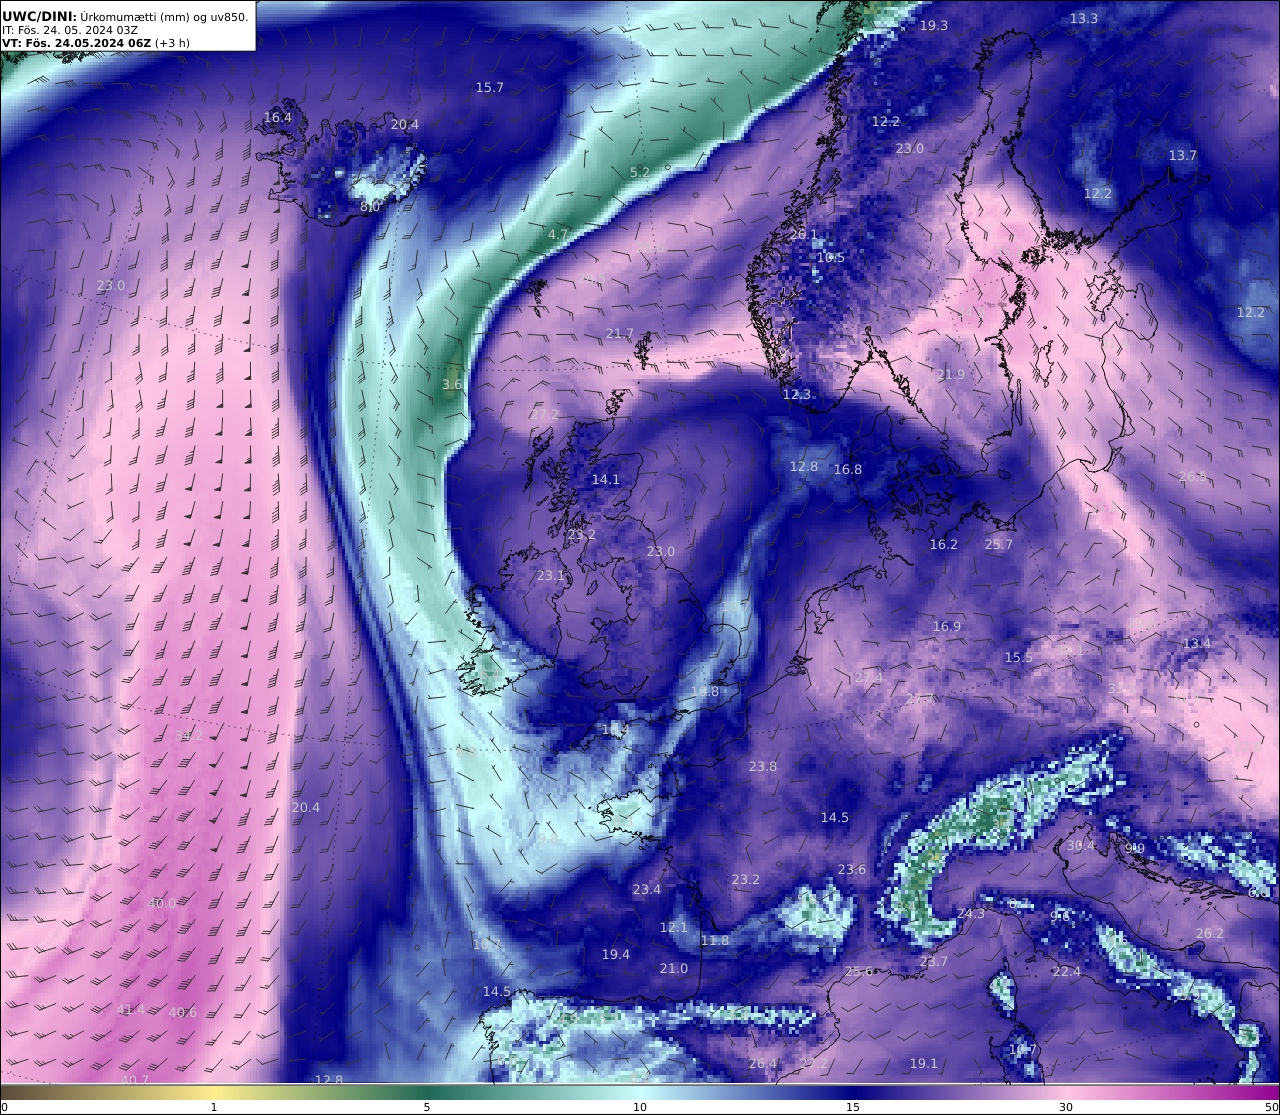
Task: Click the 13.4 value label
Action: (1197, 642)
